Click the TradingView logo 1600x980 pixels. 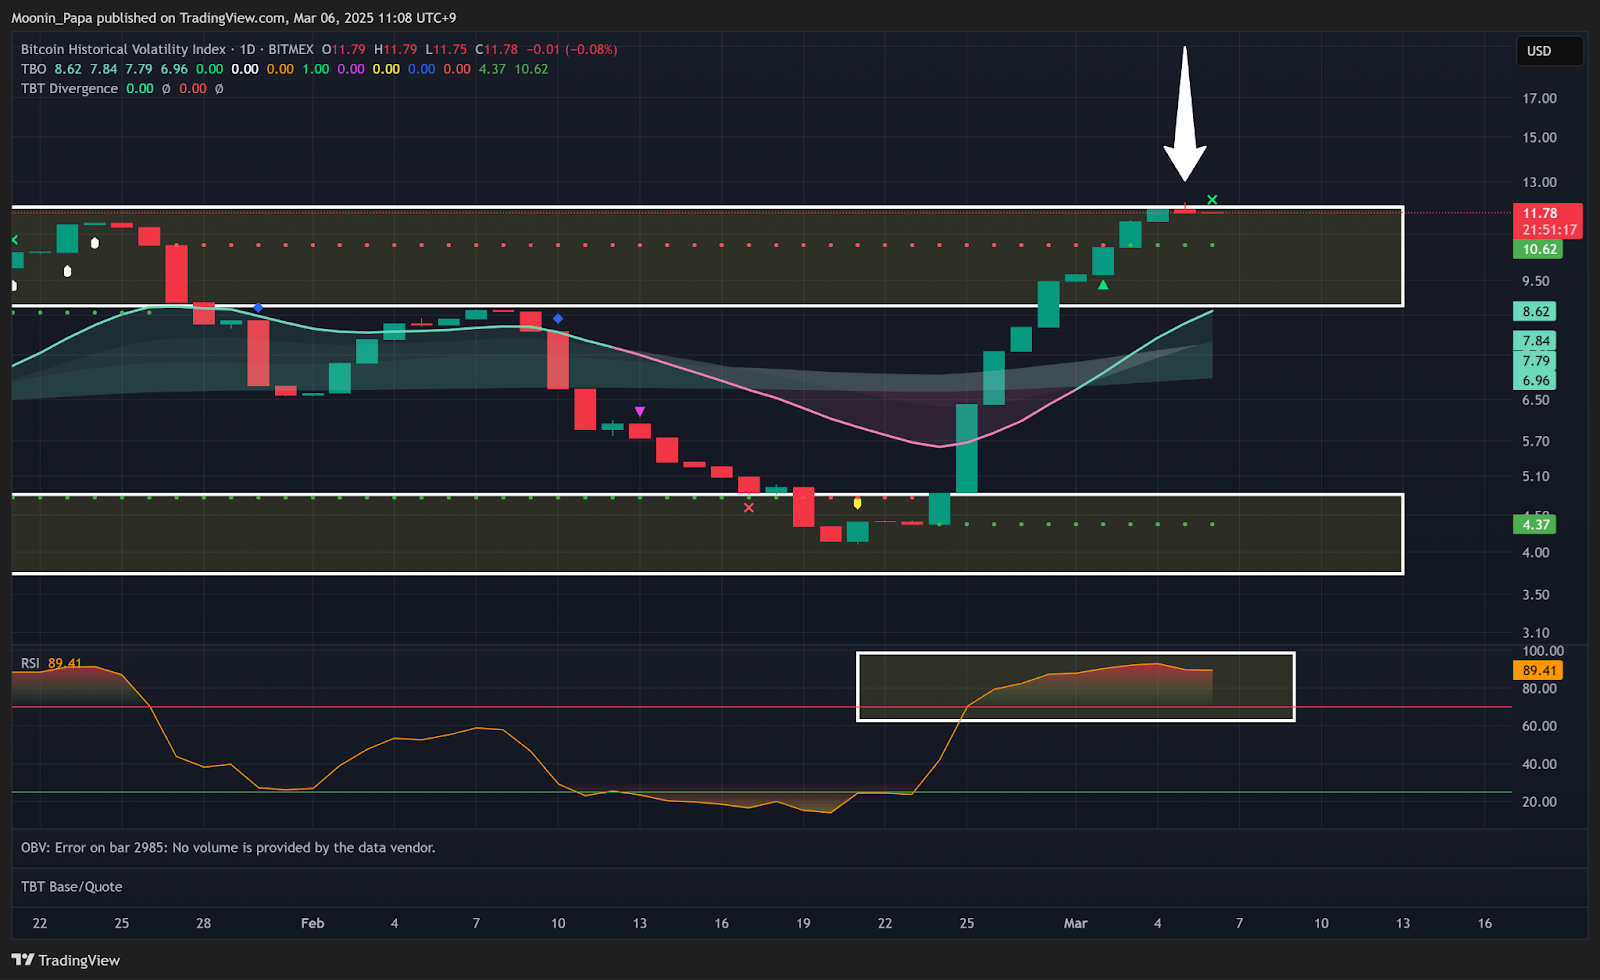[66, 960]
